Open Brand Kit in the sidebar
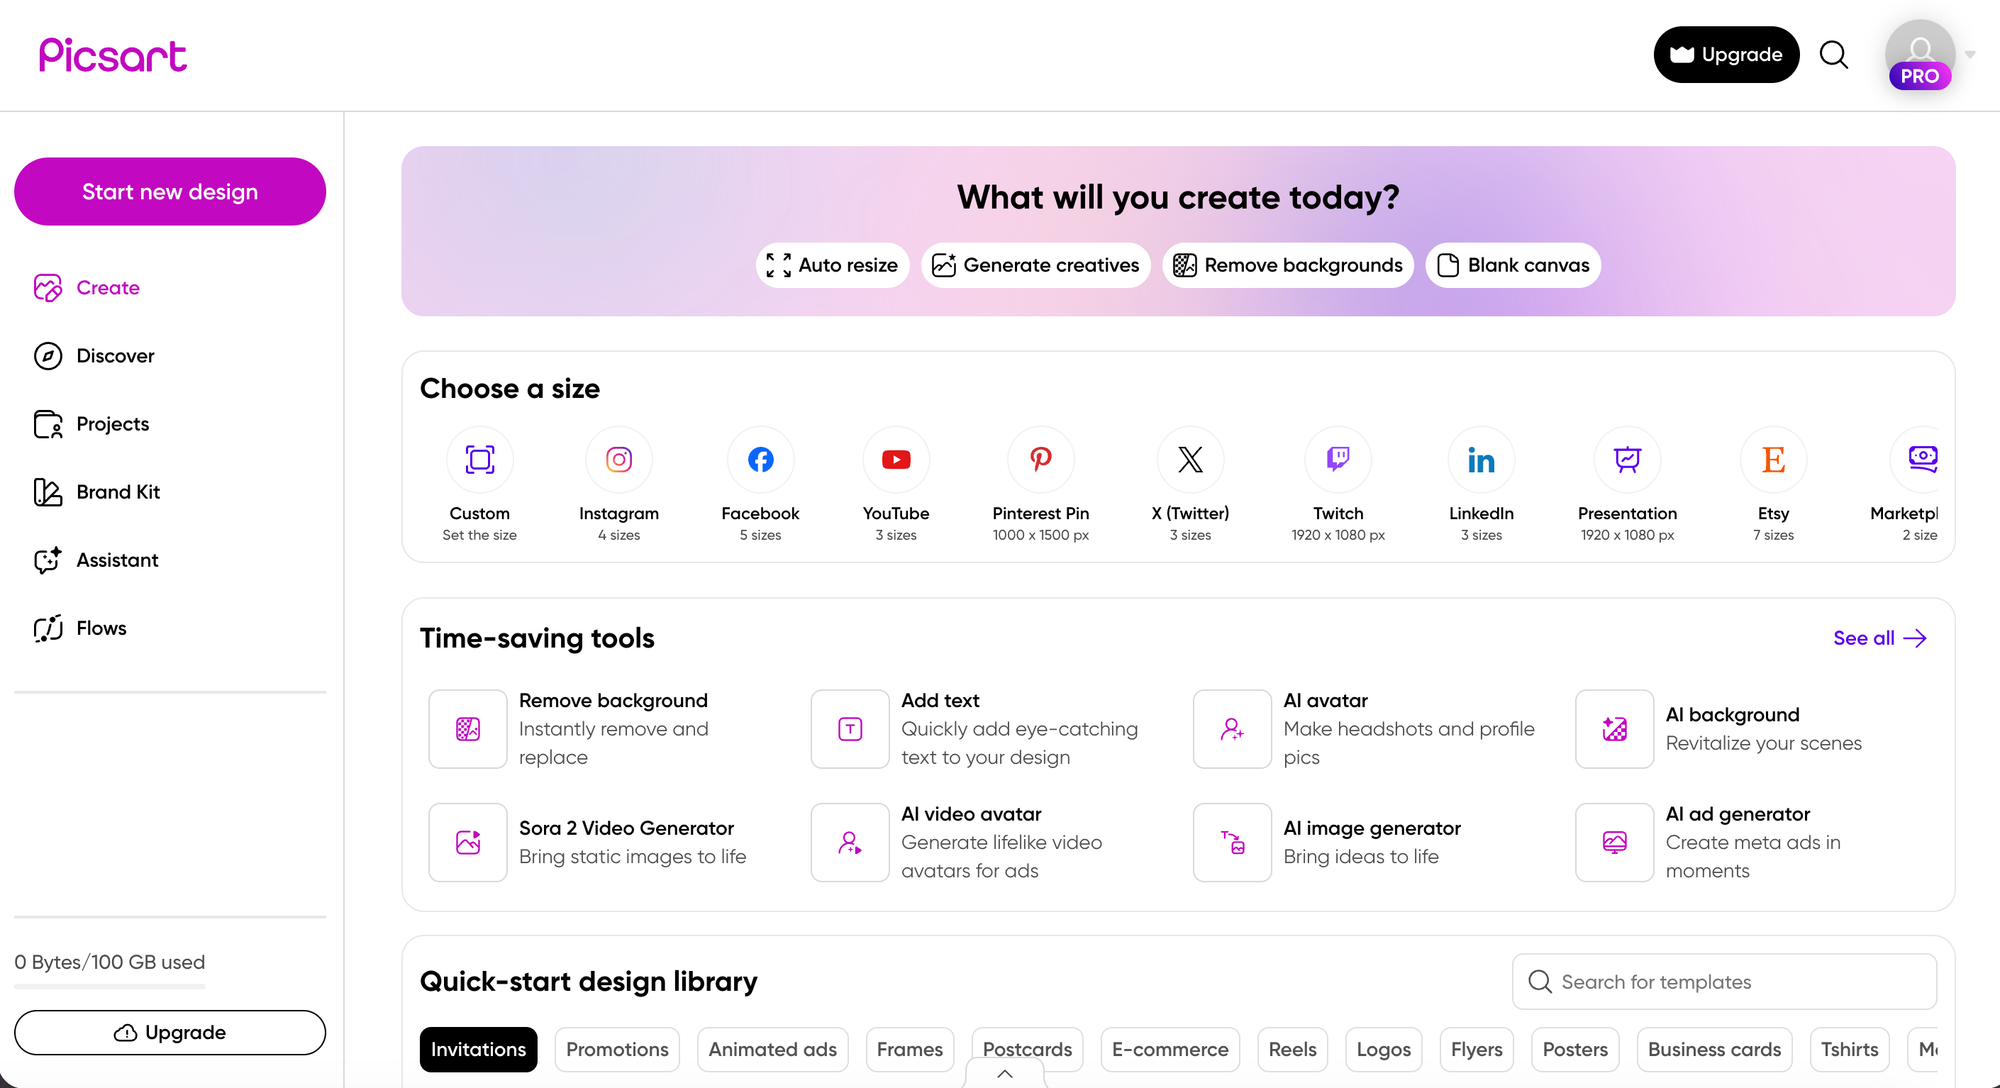 (118, 492)
